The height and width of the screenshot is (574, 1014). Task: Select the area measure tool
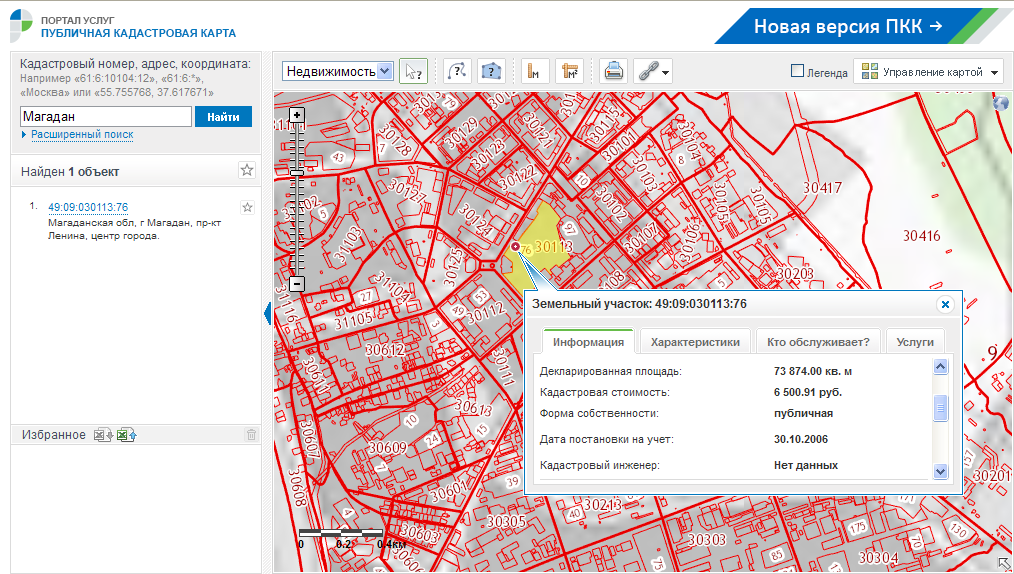tap(569, 71)
